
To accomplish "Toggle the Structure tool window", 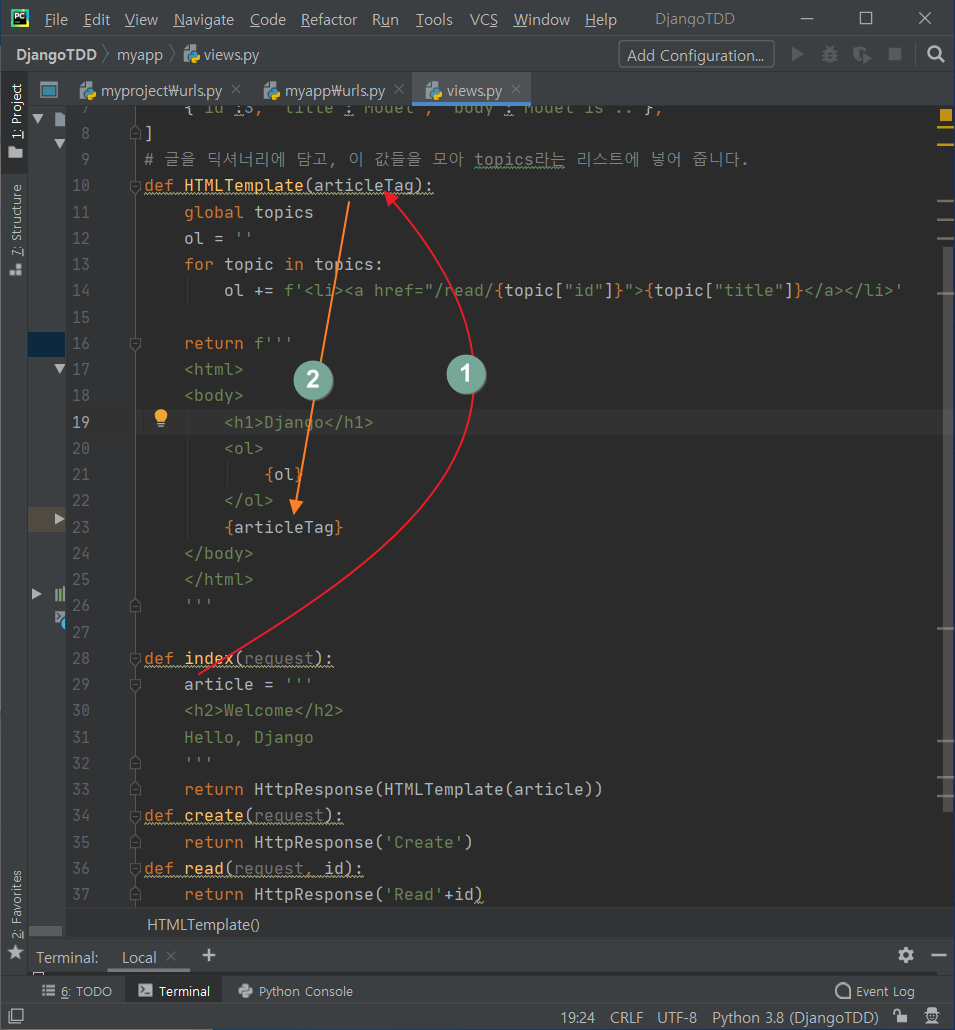I will click(16, 230).
